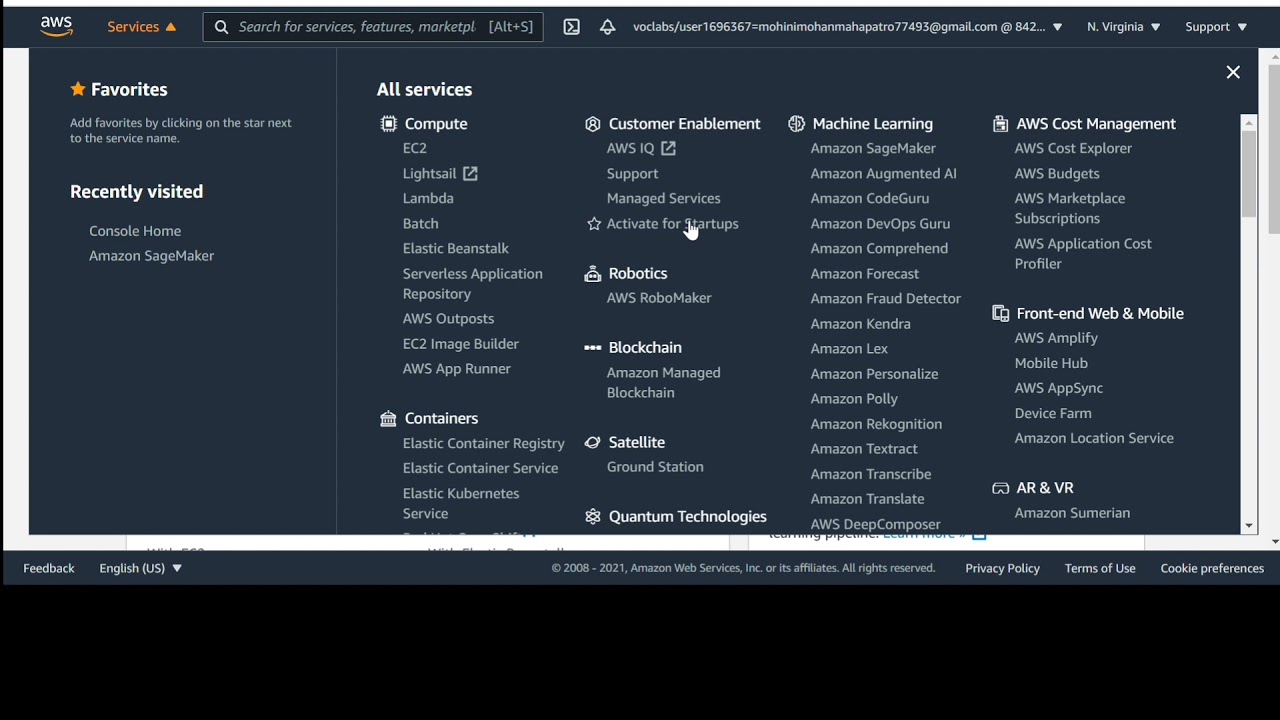Open Elastic Container Registry

483,443
